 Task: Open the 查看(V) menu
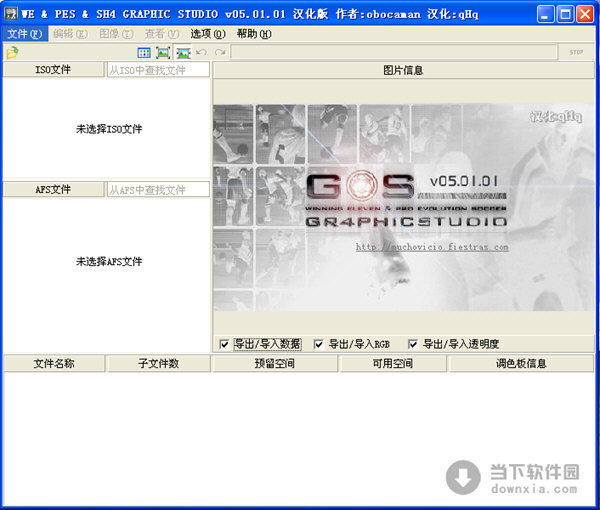coord(162,34)
